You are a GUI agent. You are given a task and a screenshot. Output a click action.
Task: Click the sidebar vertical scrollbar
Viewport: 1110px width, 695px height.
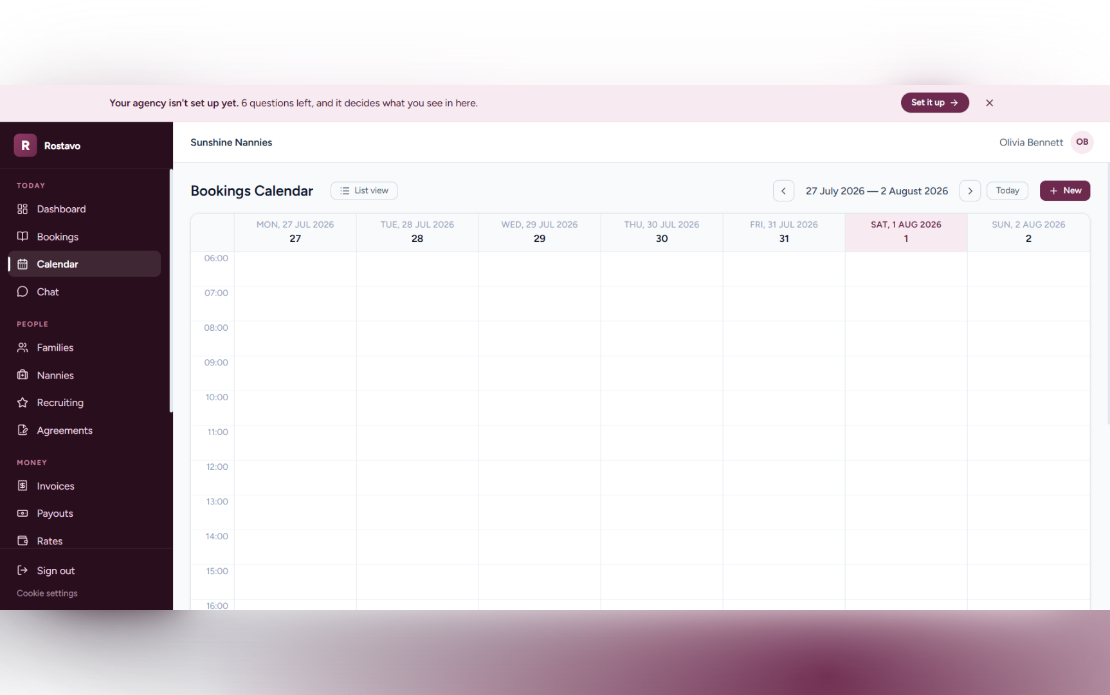click(171, 290)
